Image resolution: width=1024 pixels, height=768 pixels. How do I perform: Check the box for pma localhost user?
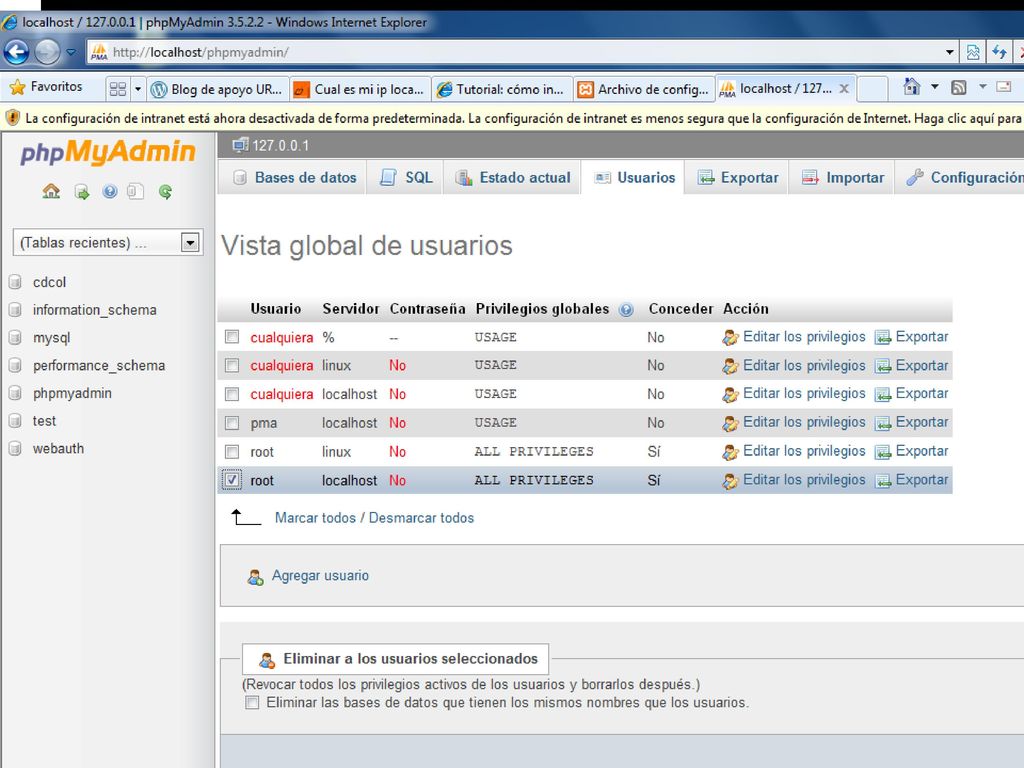pyautogui.click(x=232, y=423)
